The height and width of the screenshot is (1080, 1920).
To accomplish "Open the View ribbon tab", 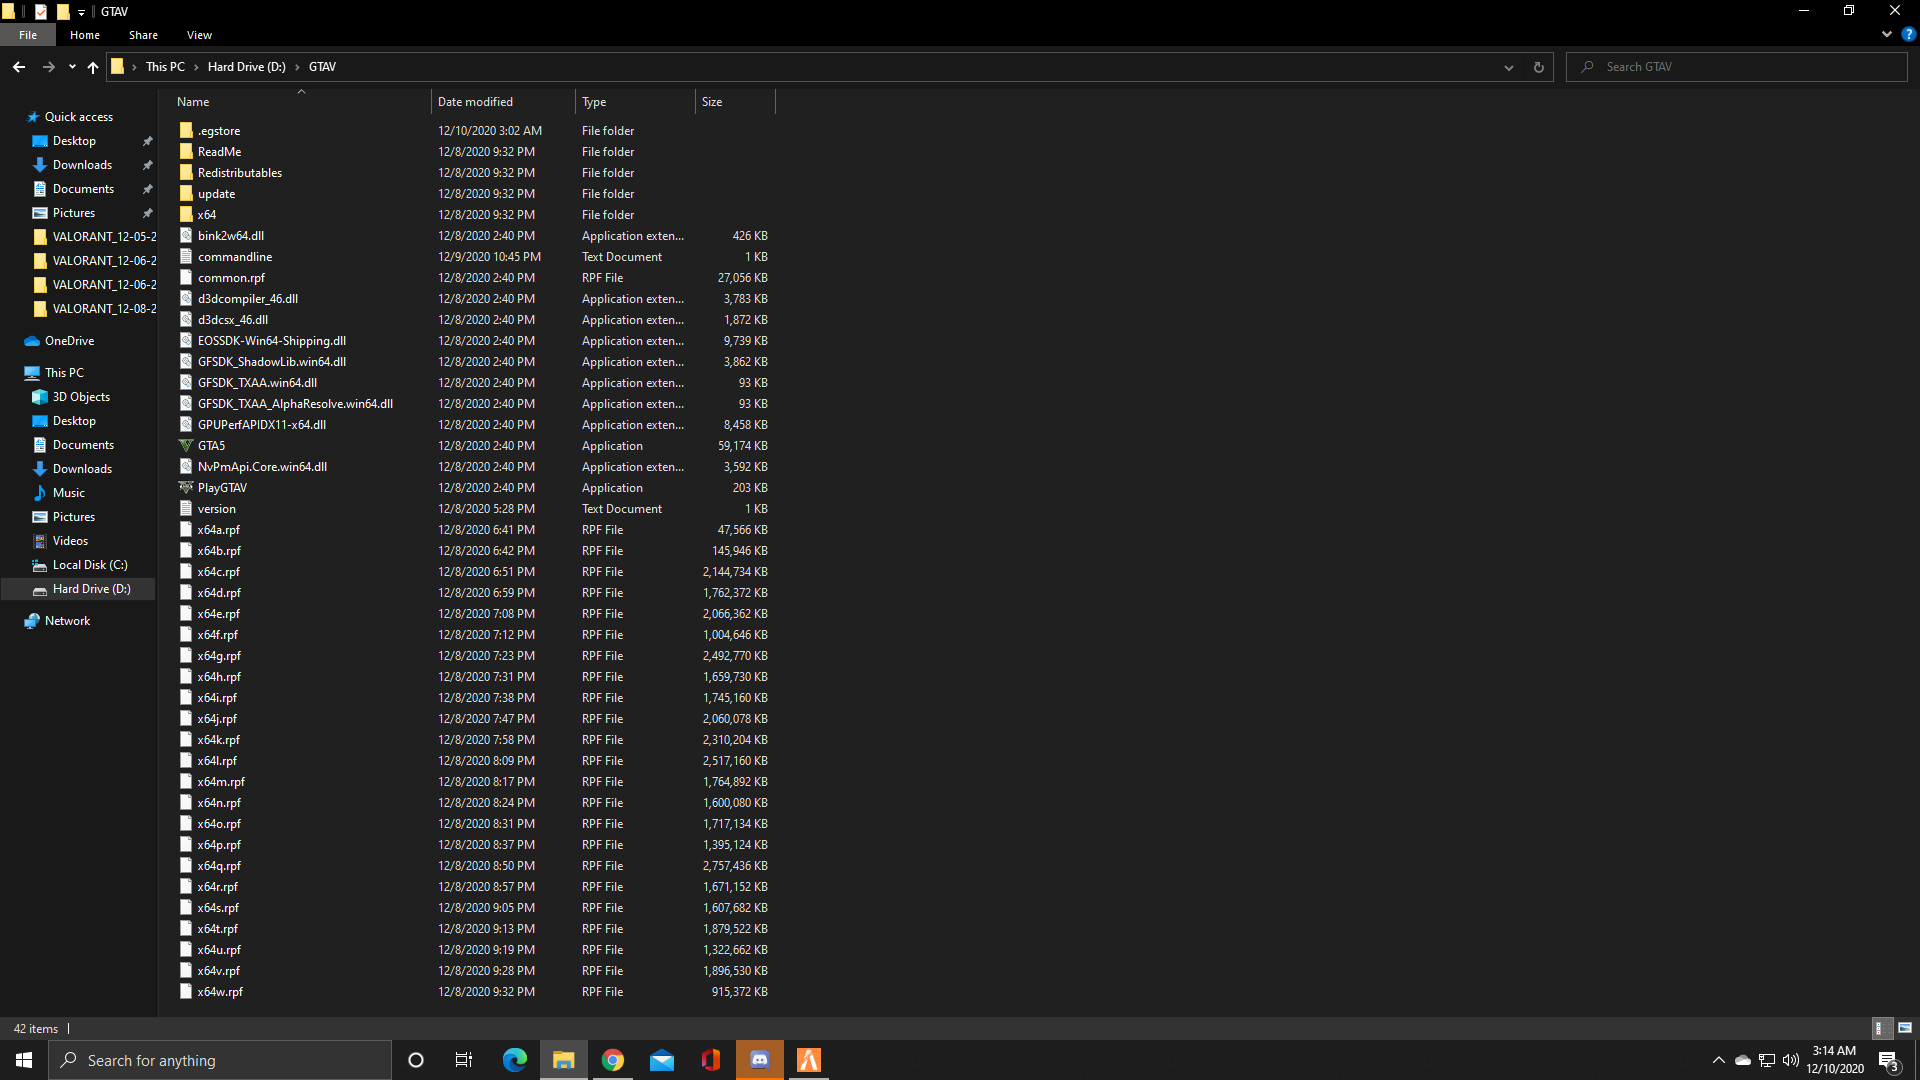I will 199,35.
